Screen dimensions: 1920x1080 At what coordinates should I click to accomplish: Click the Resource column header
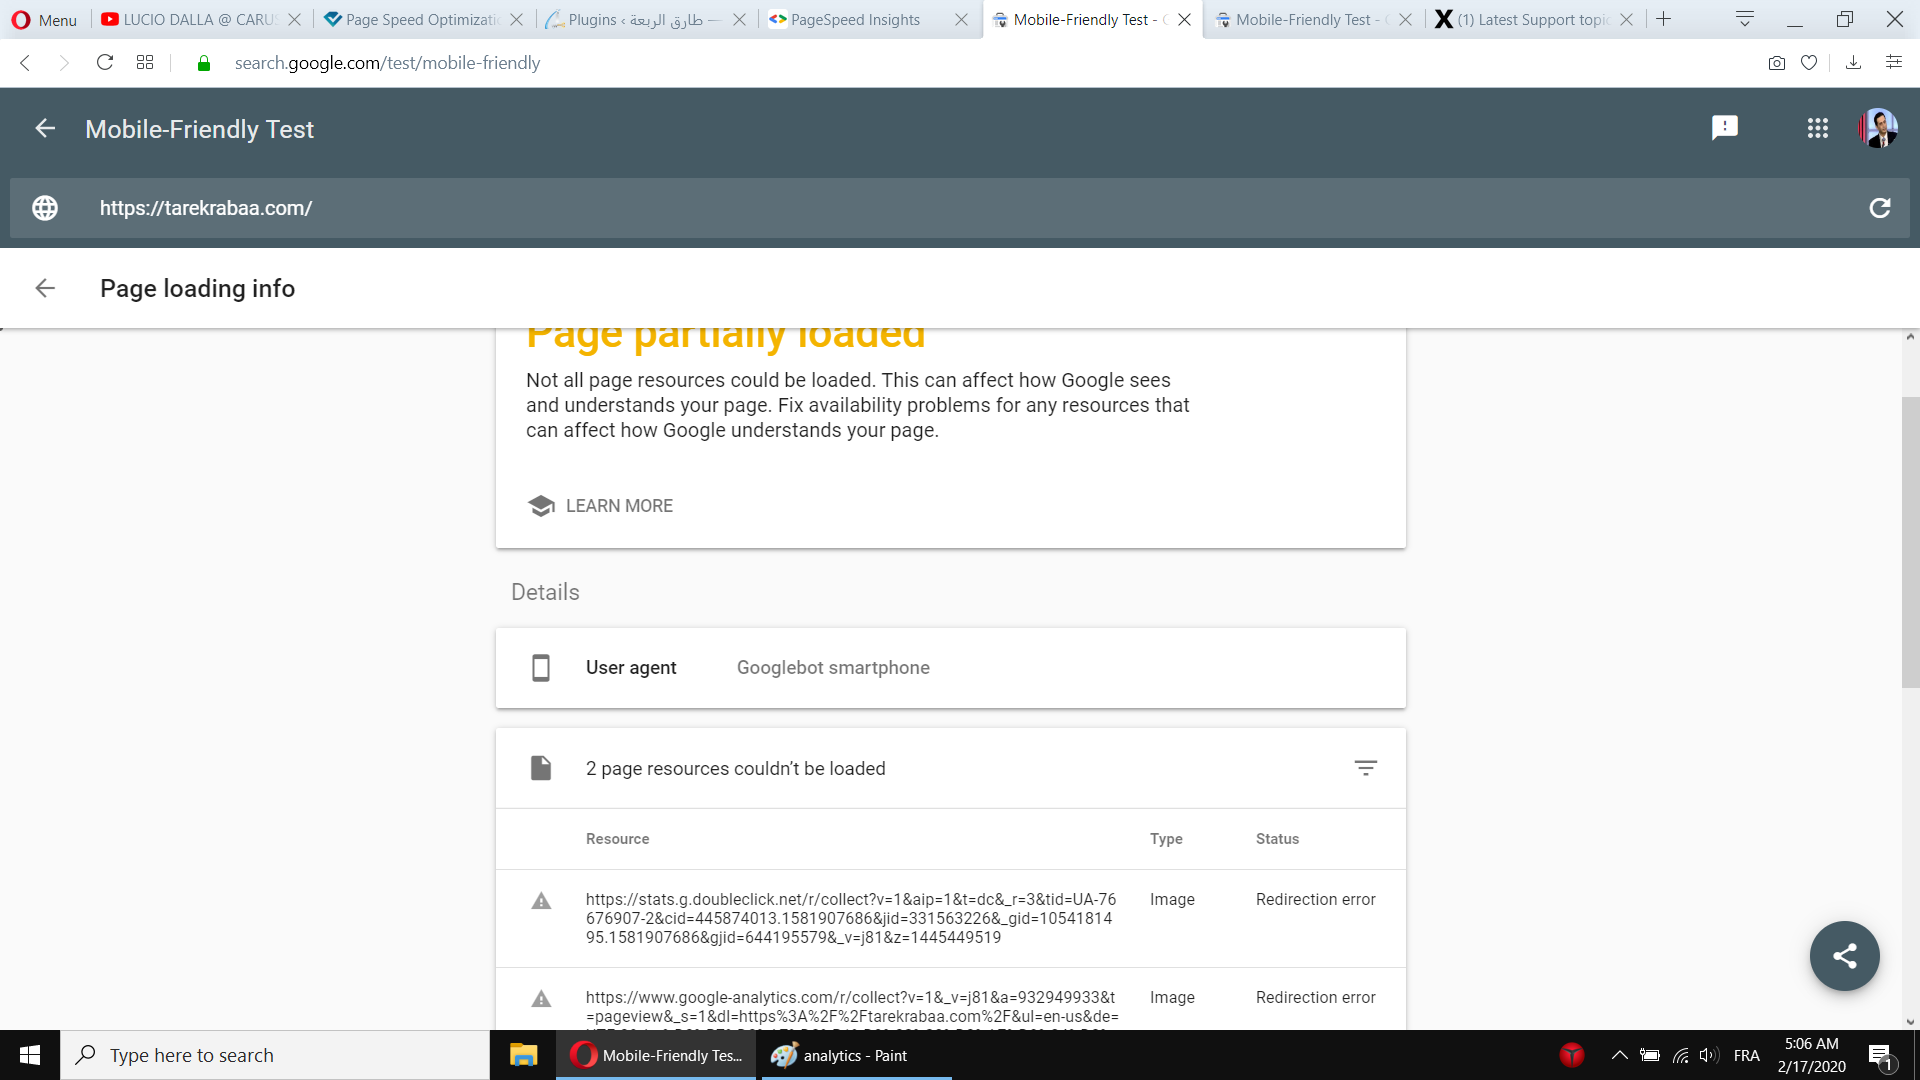pos(617,839)
